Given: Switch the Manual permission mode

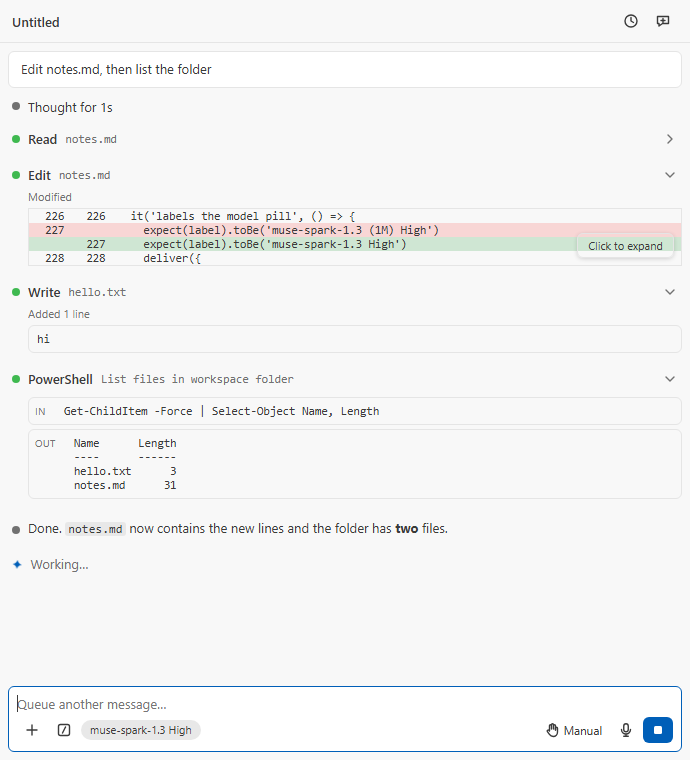Looking at the screenshot, I should click(x=574, y=730).
